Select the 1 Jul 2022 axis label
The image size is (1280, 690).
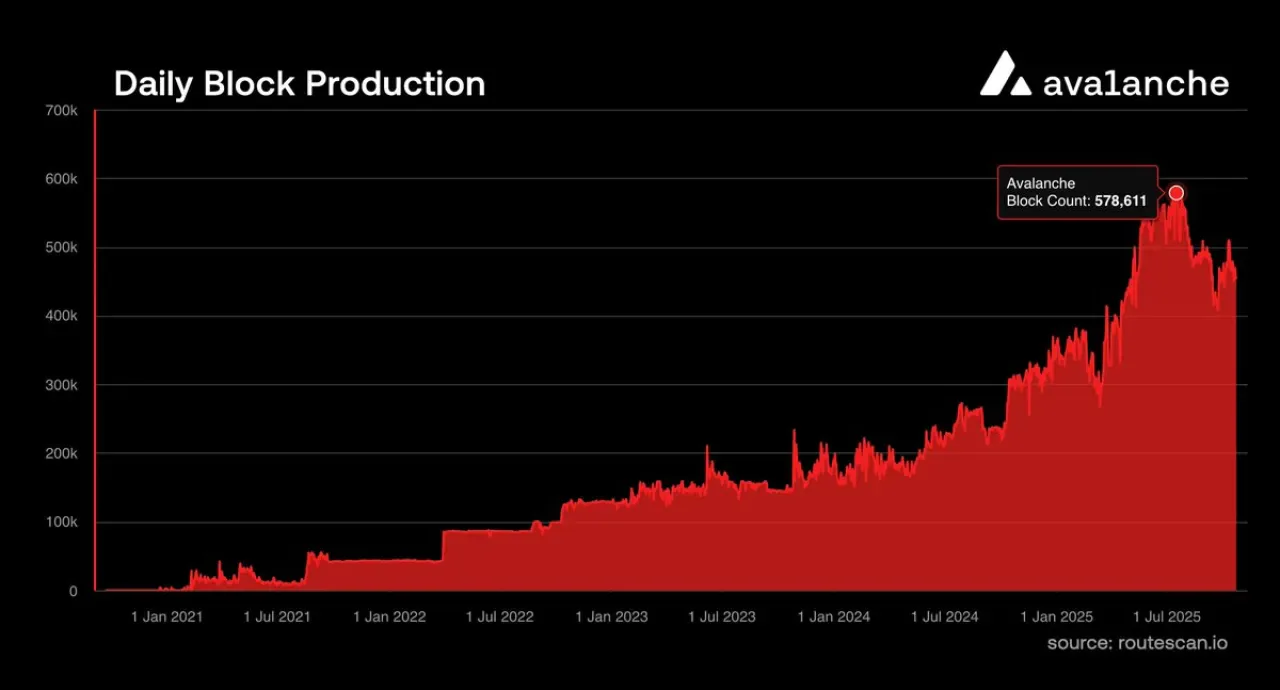point(500,617)
